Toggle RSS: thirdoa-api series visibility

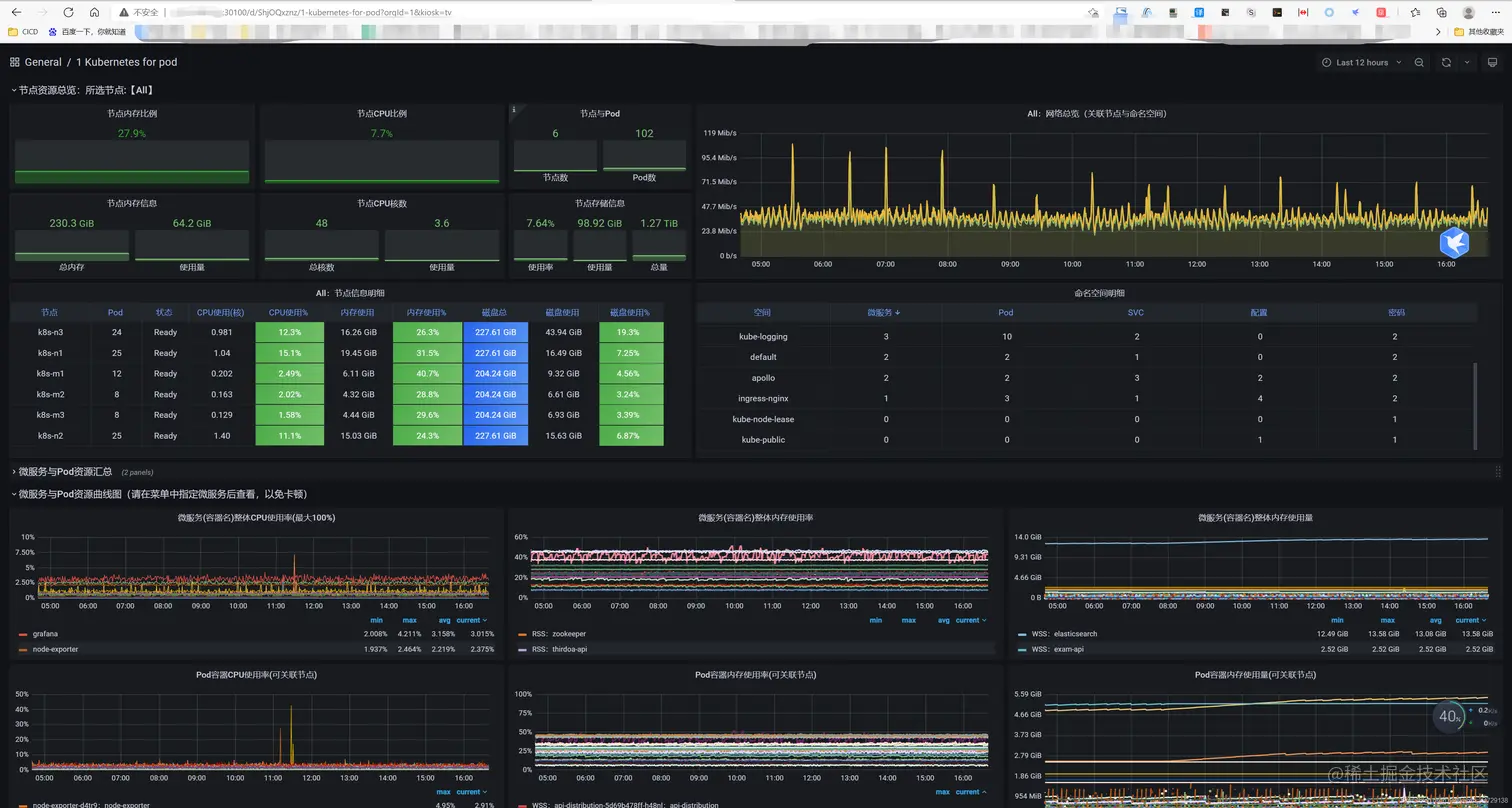pos(559,649)
